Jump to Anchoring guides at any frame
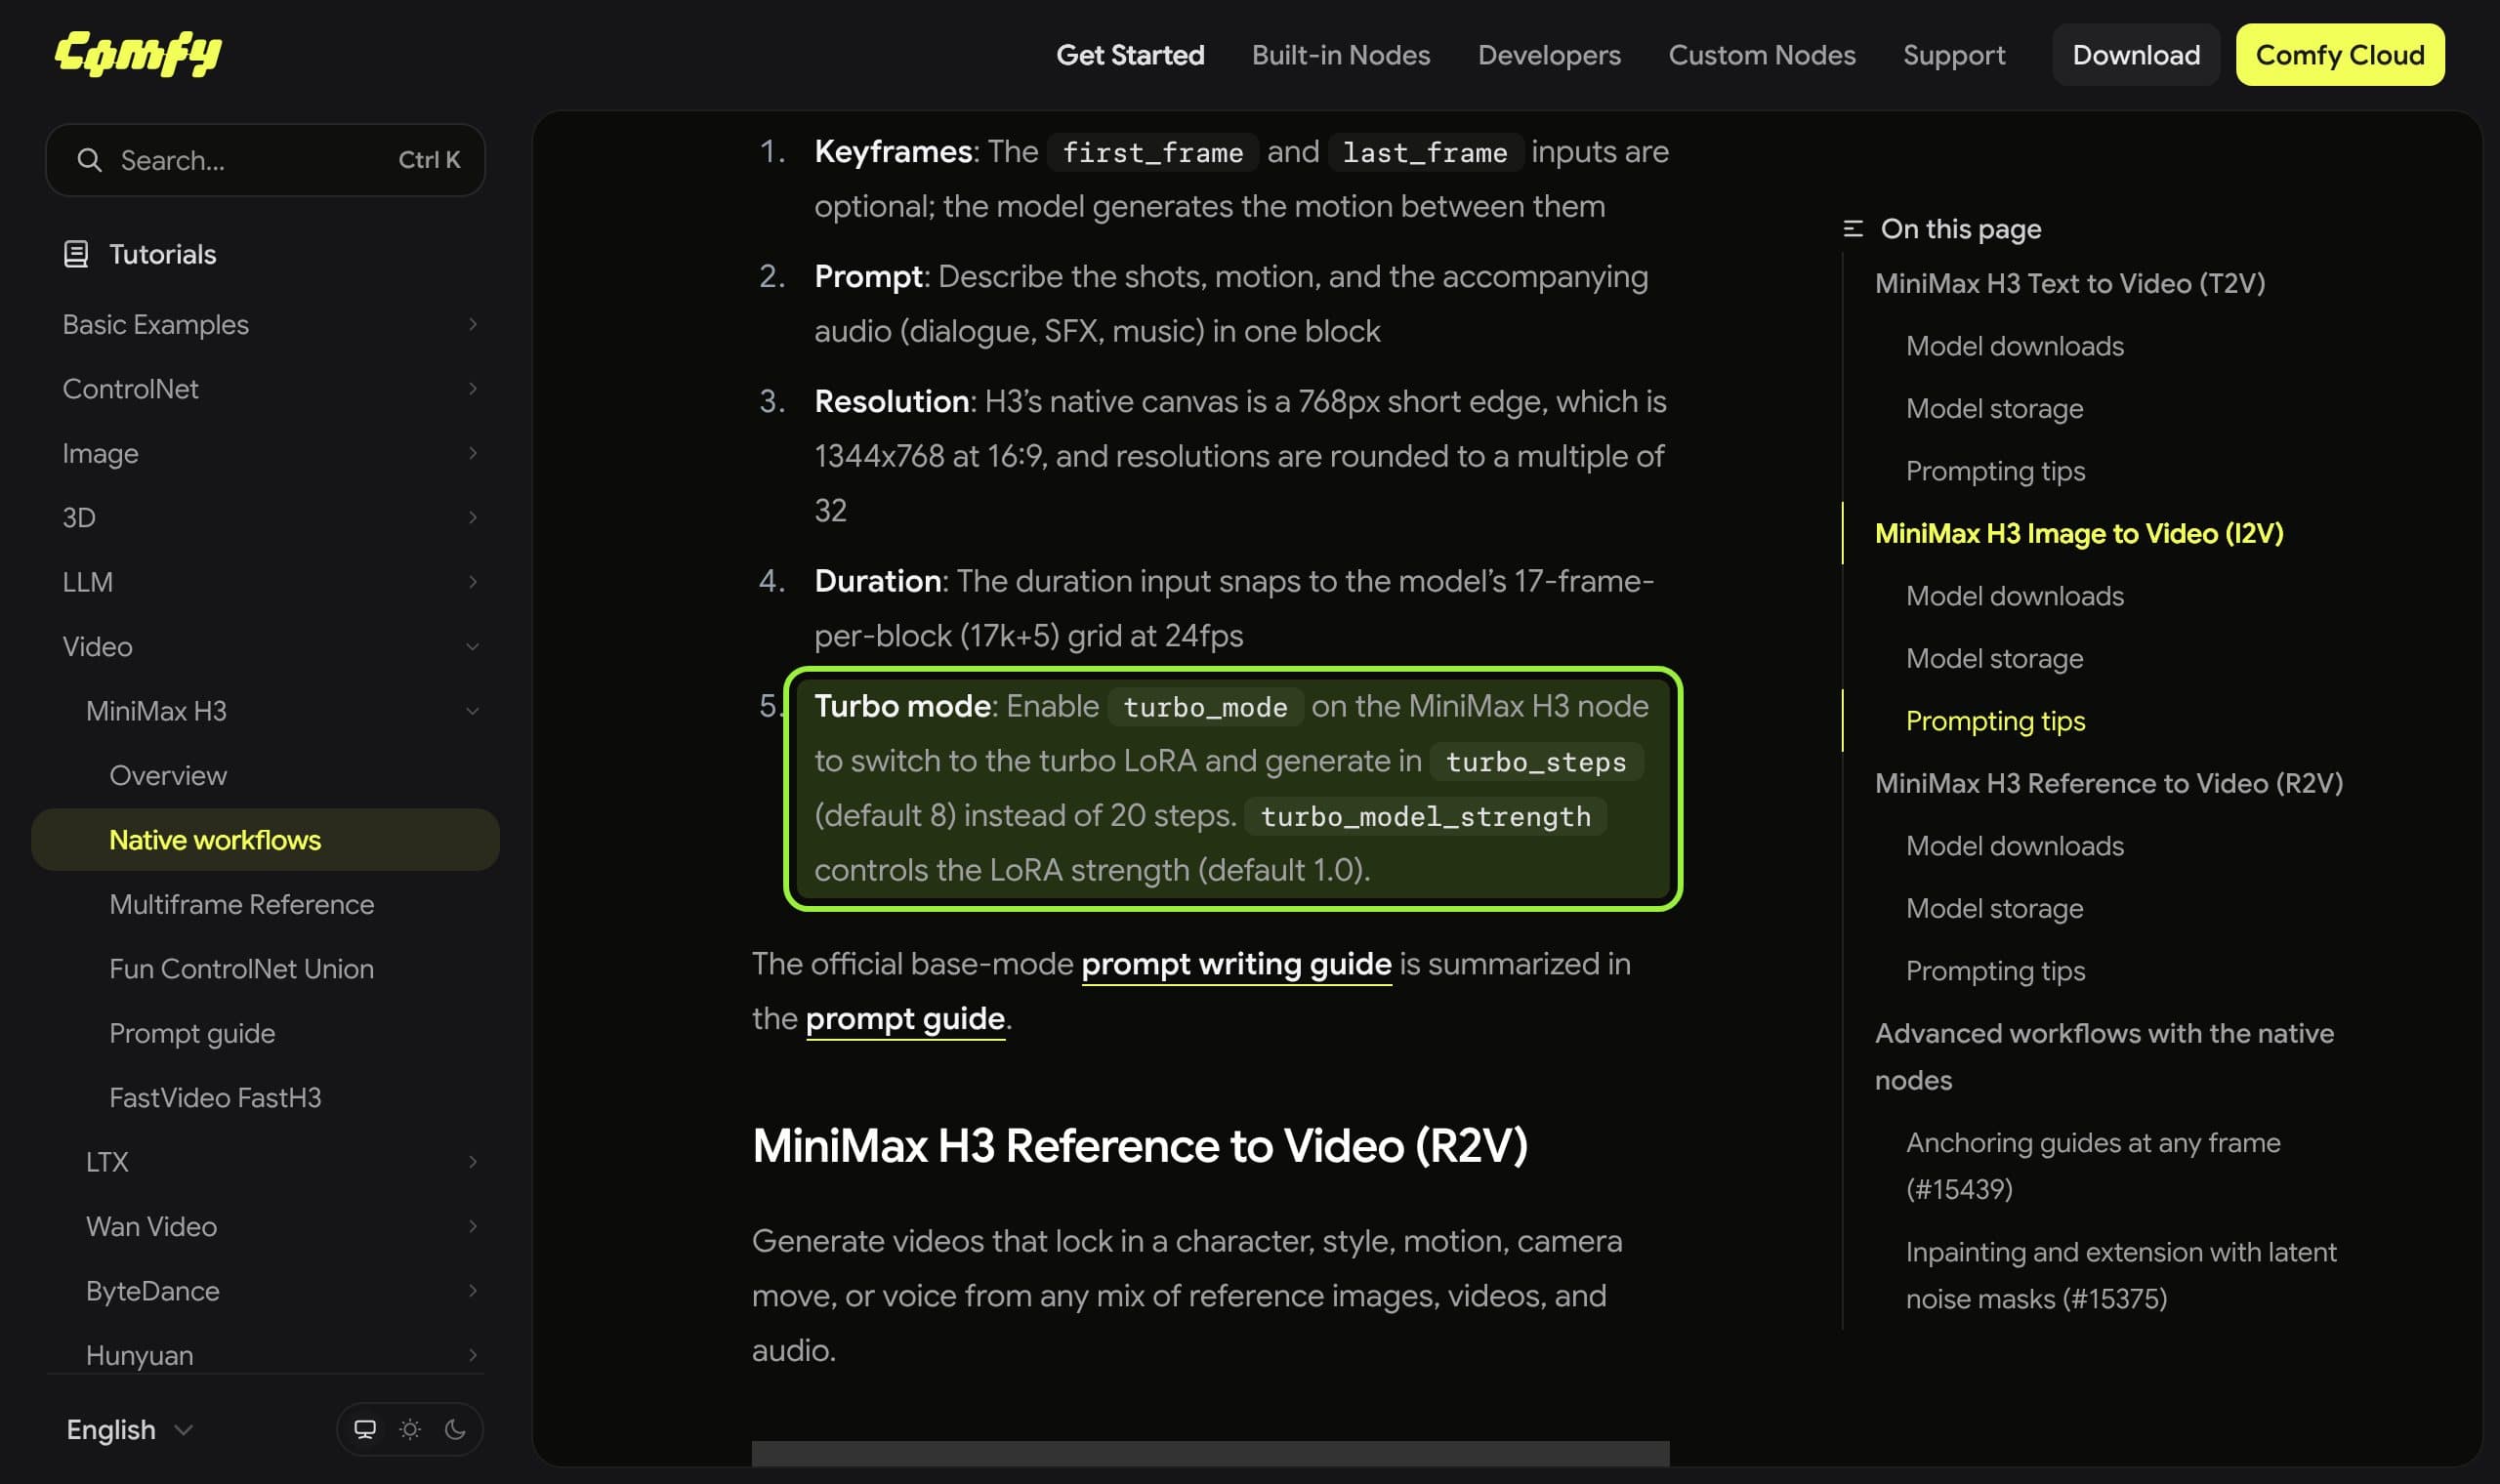Screen dimensions: 2500x1484 point(2092,1166)
